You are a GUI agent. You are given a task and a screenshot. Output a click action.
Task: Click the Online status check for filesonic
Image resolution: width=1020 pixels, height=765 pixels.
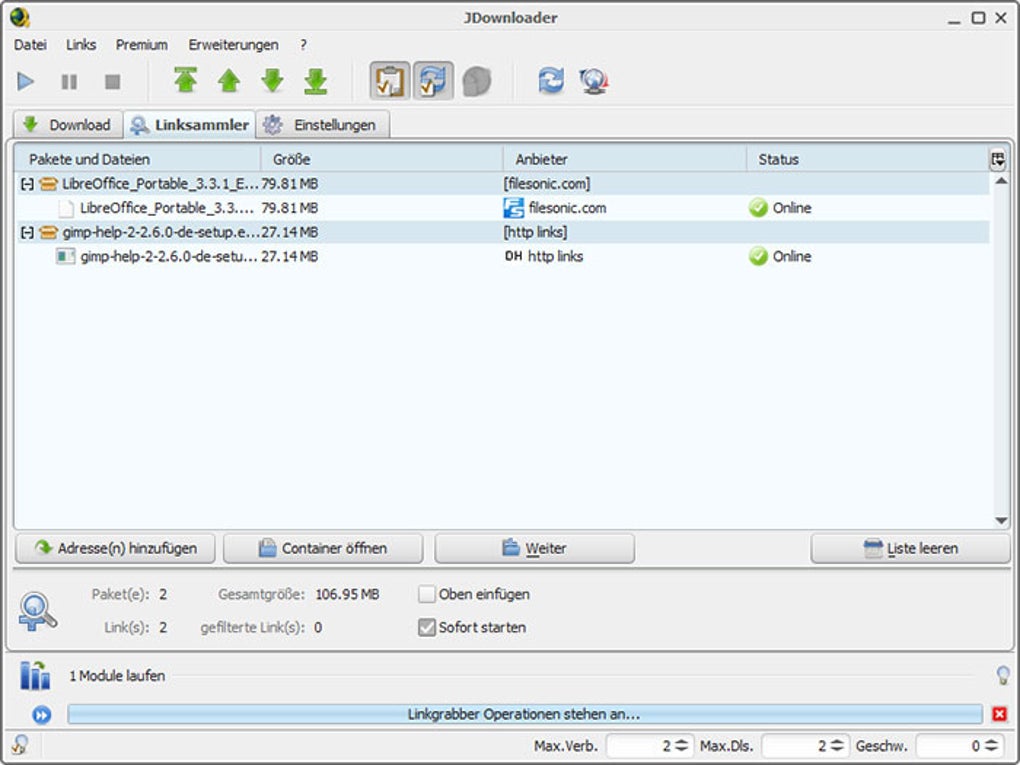(758, 208)
